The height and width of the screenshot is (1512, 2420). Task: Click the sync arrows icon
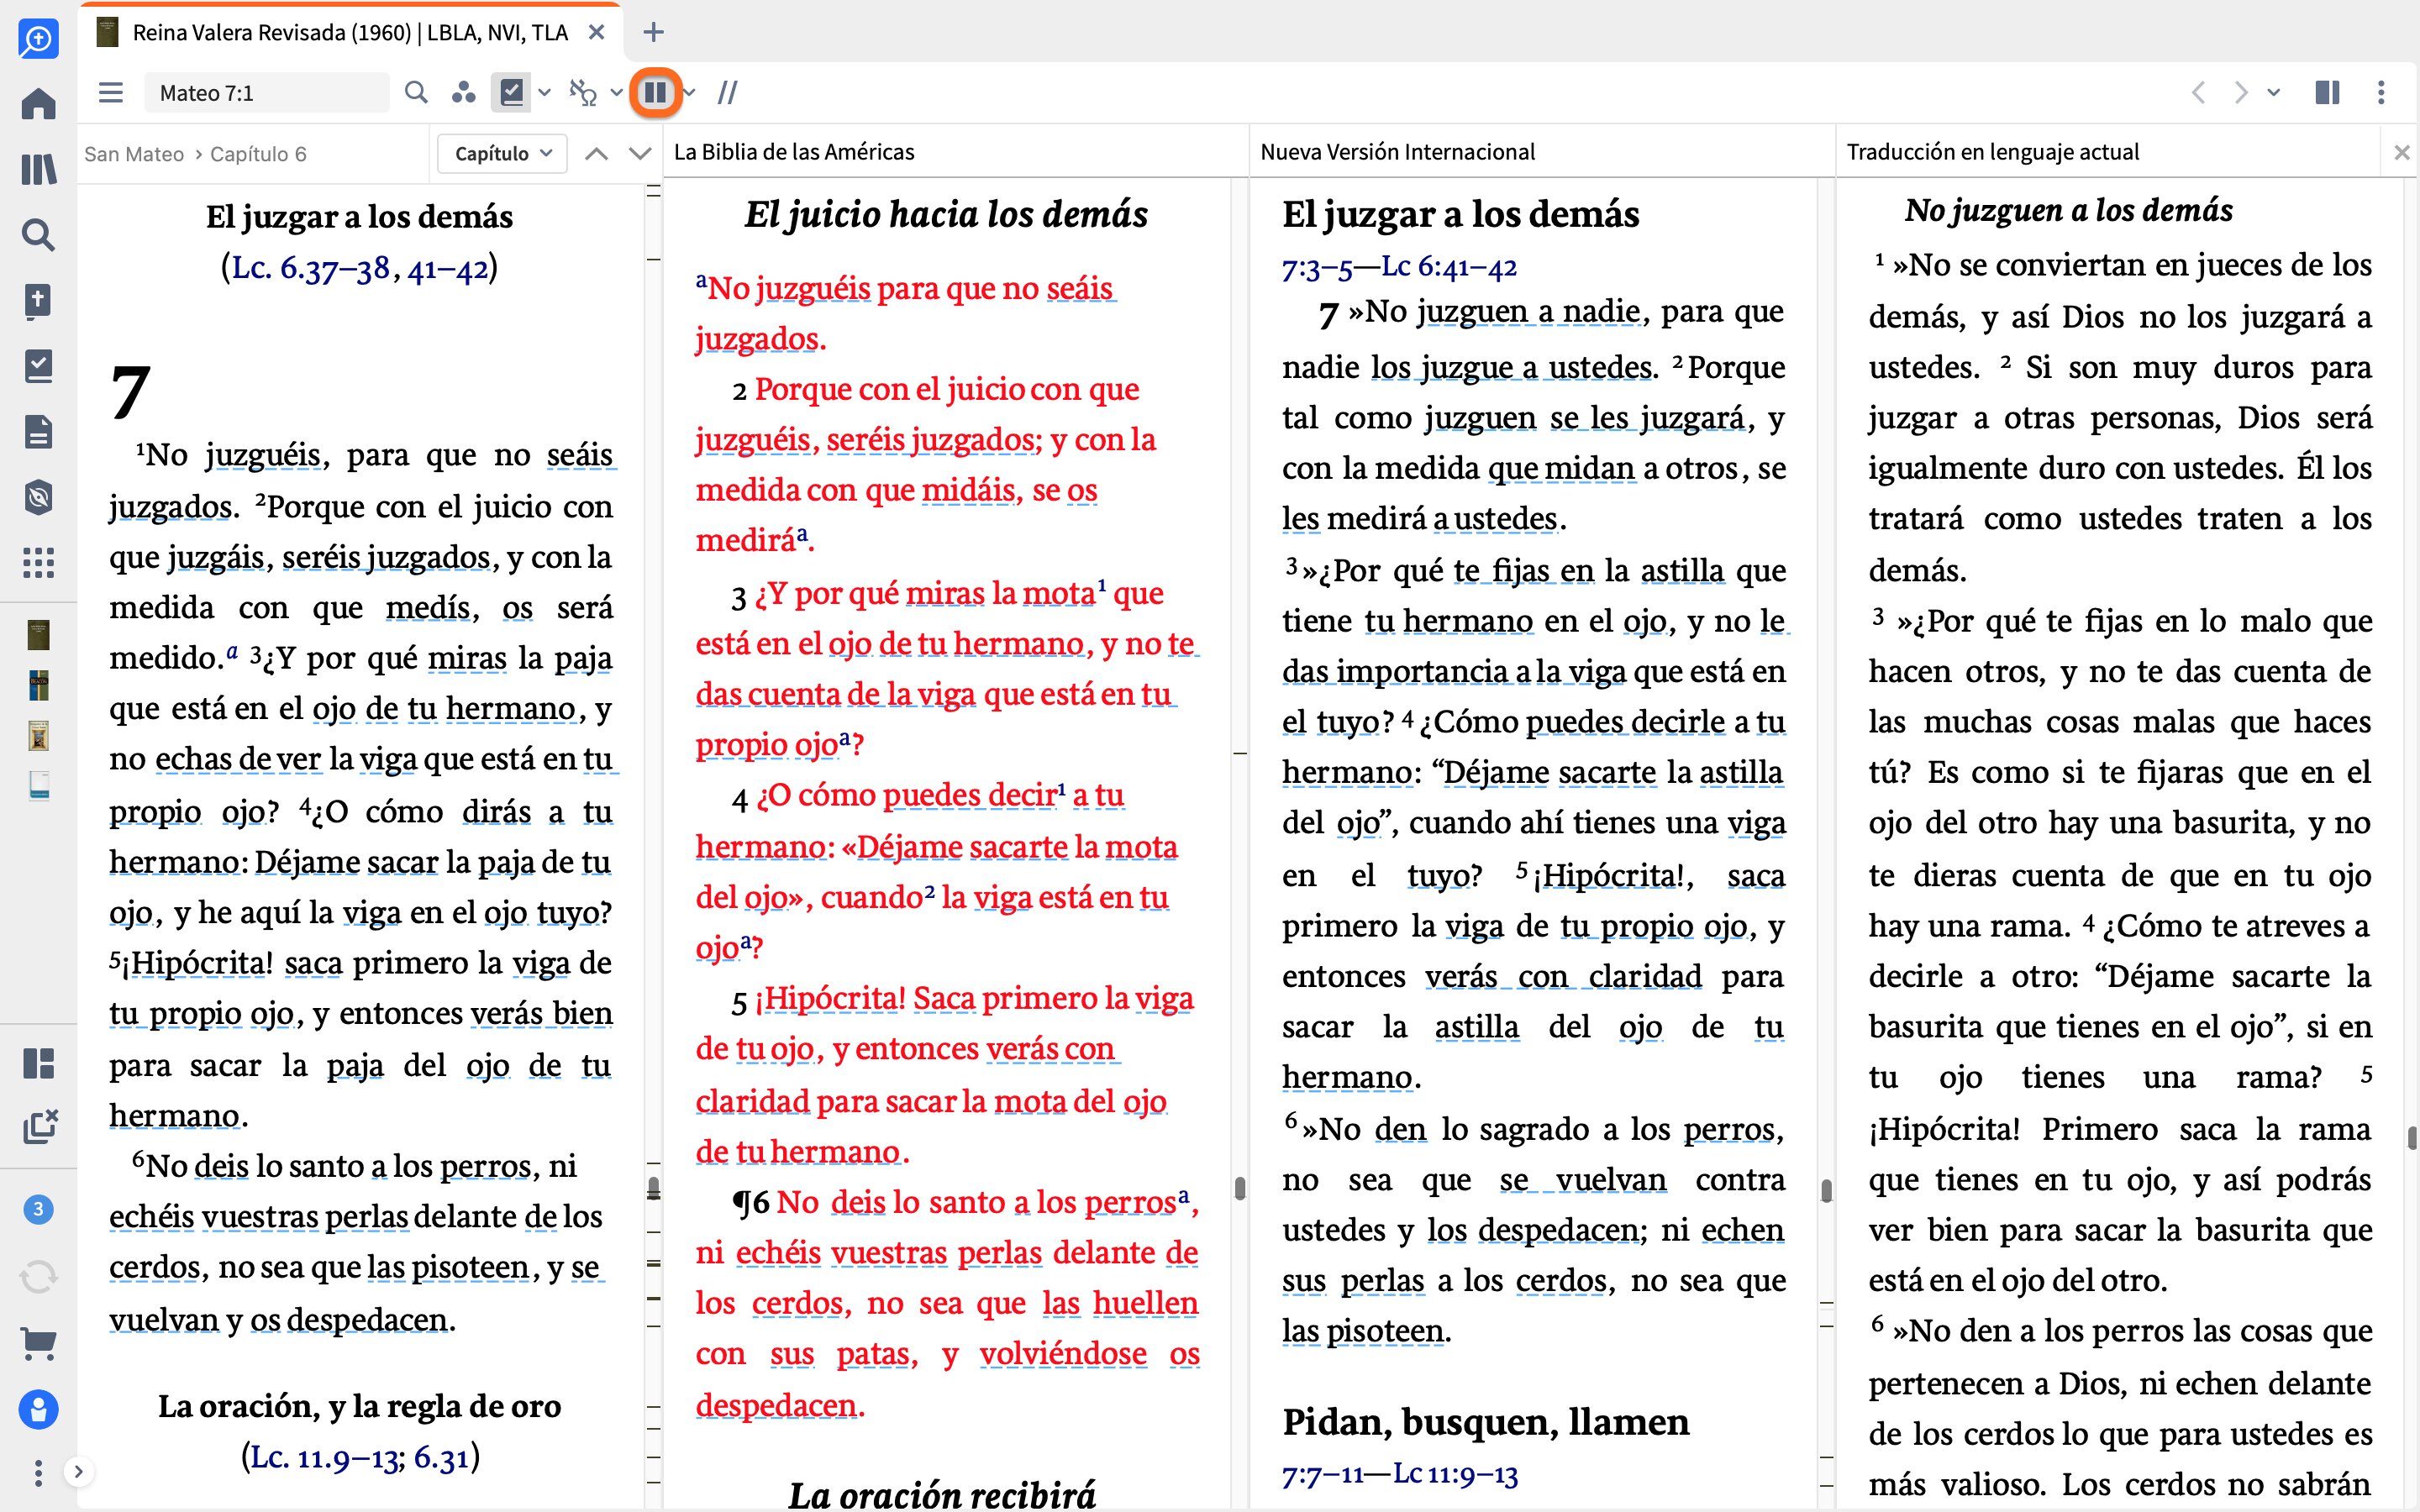pos(38,1277)
